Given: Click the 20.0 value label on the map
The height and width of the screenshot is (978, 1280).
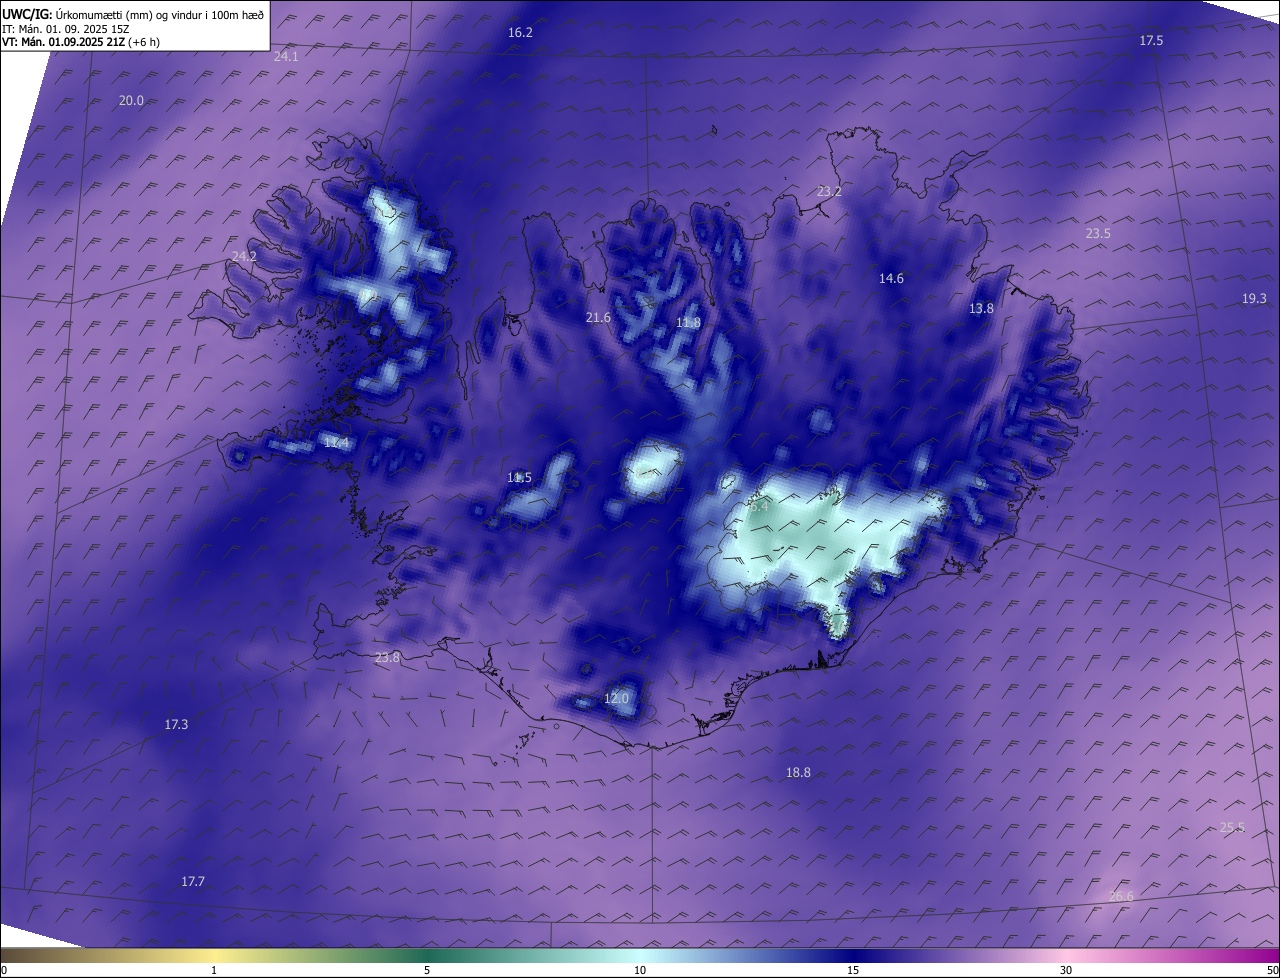Looking at the screenshot, I should (131, 101).
